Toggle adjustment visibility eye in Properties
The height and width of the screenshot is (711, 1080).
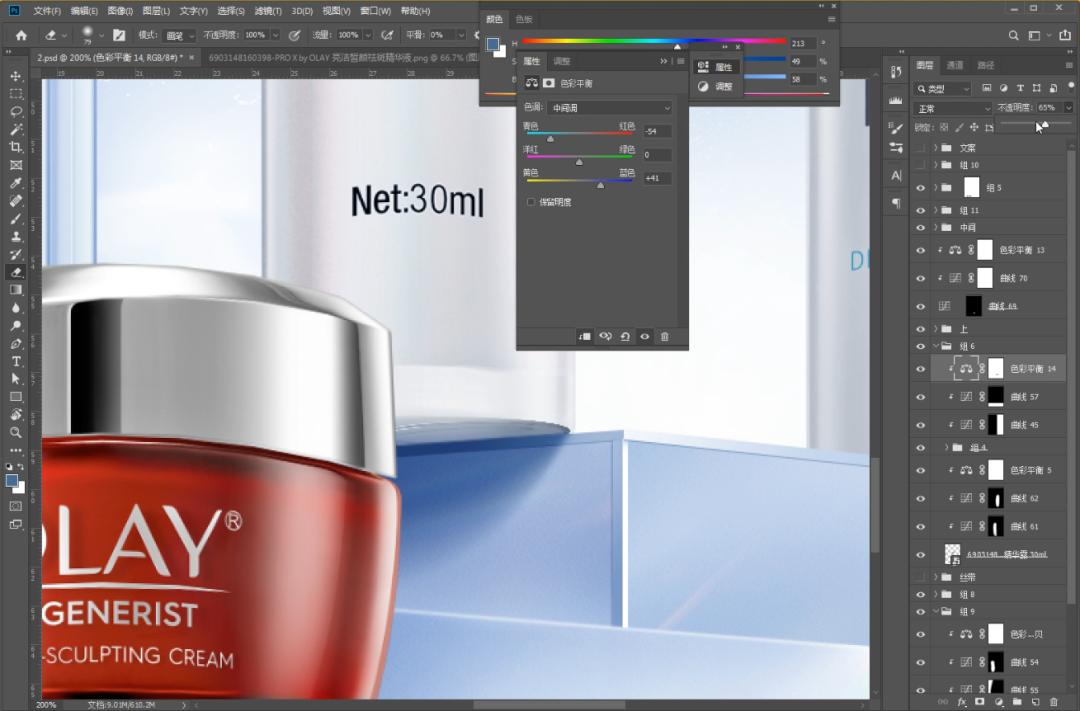click(645, 336)
